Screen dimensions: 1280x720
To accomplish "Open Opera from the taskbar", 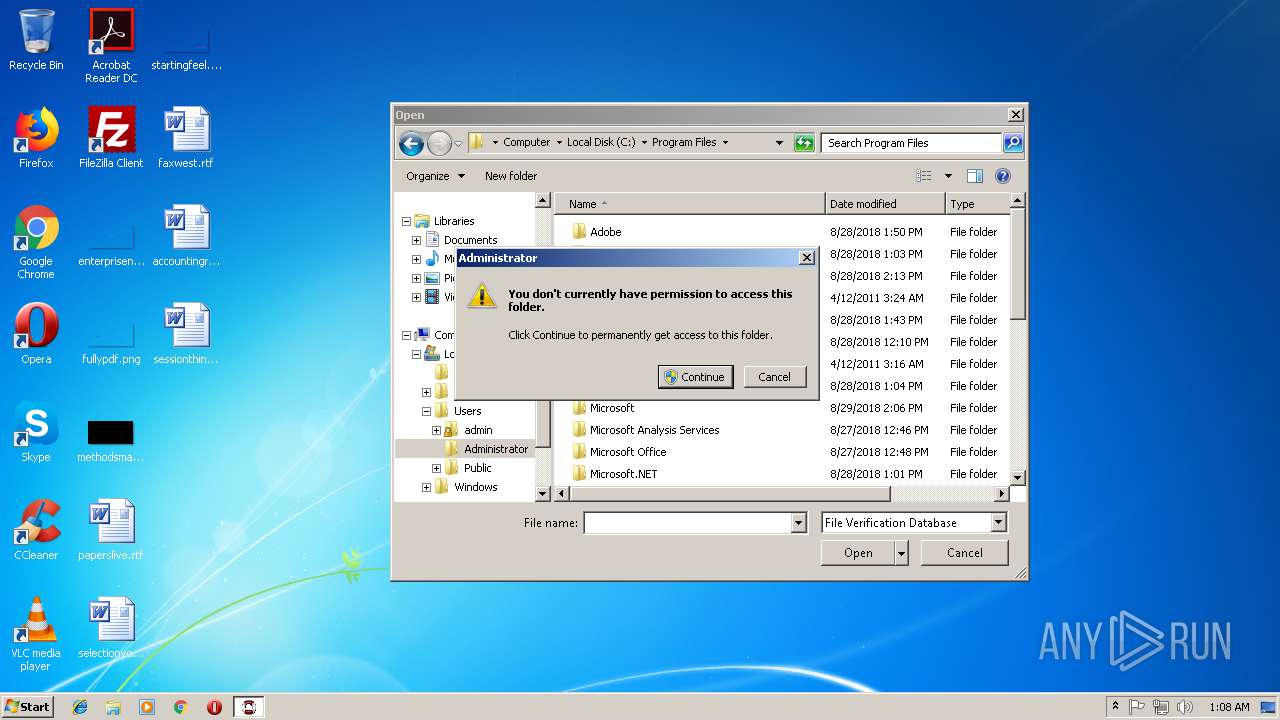I will (214, 707).
